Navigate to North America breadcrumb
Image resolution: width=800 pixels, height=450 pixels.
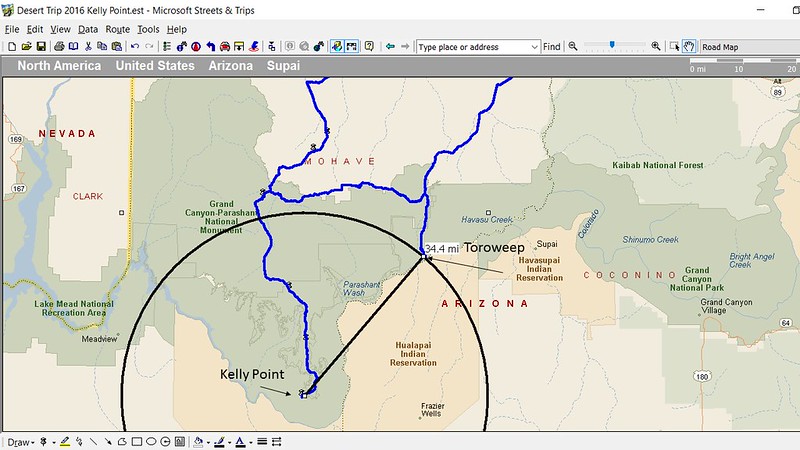pyautogui.click(x=59, y=66)
